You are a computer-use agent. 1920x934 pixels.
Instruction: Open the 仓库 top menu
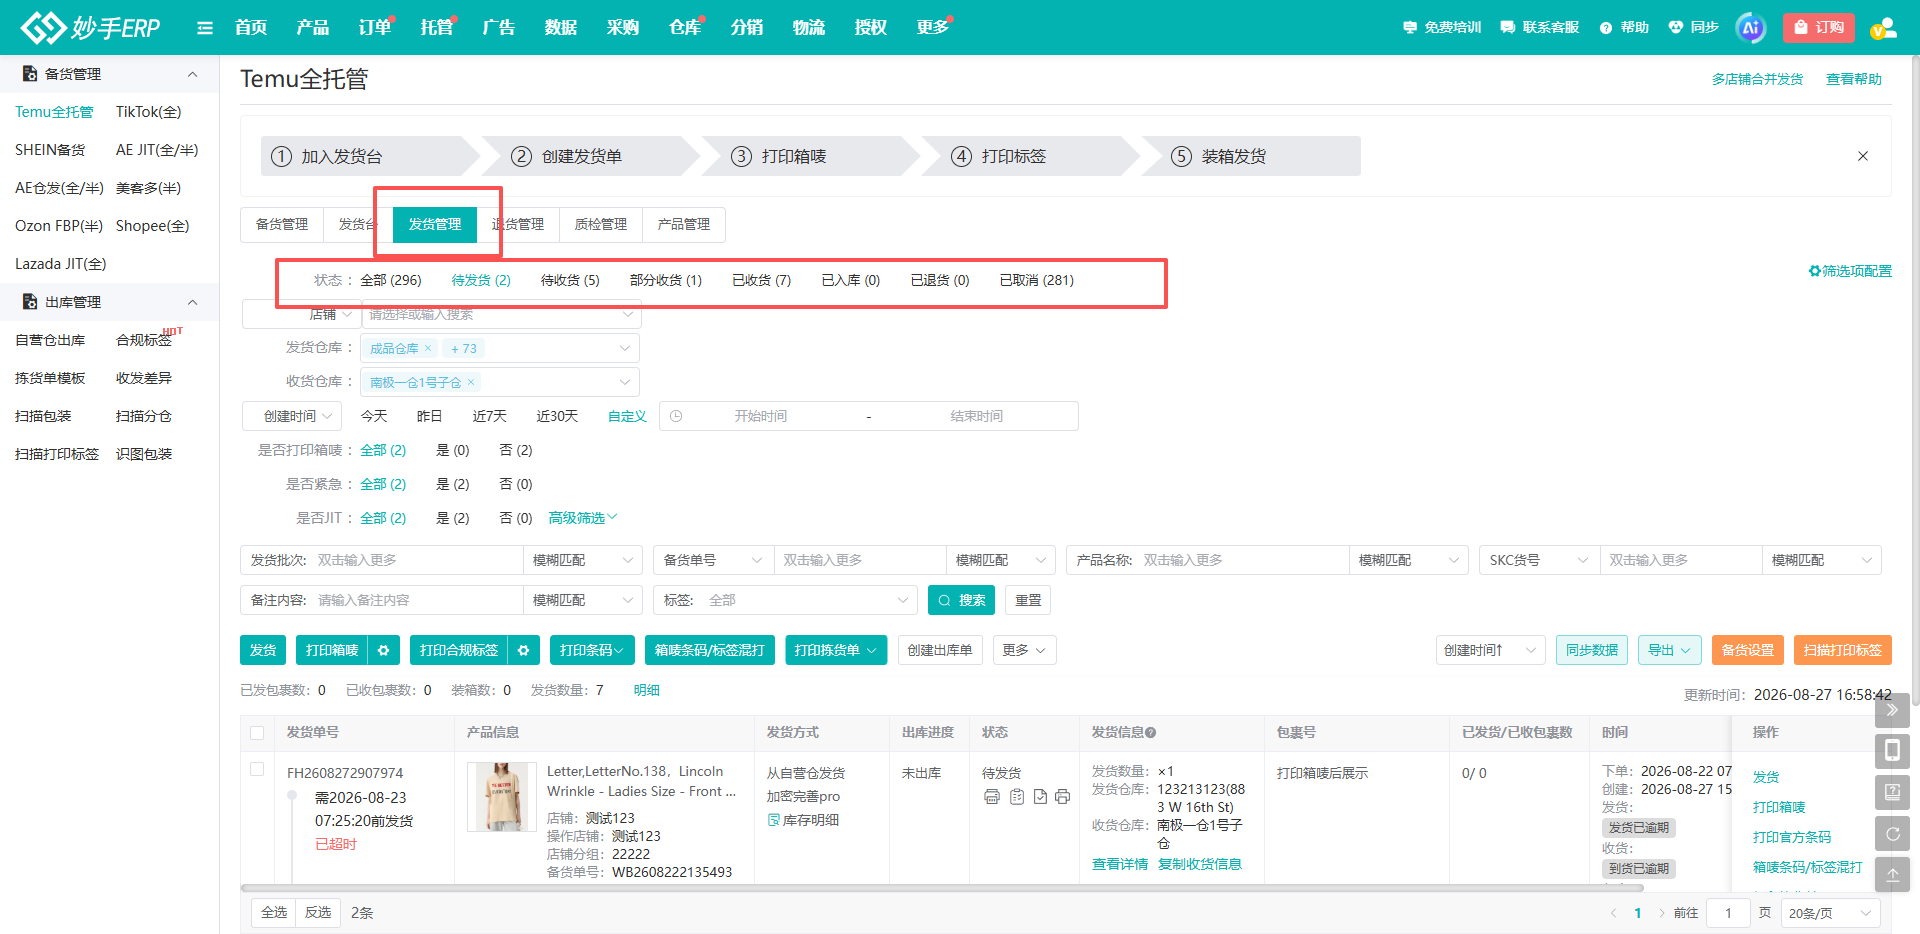coord(685,27)
